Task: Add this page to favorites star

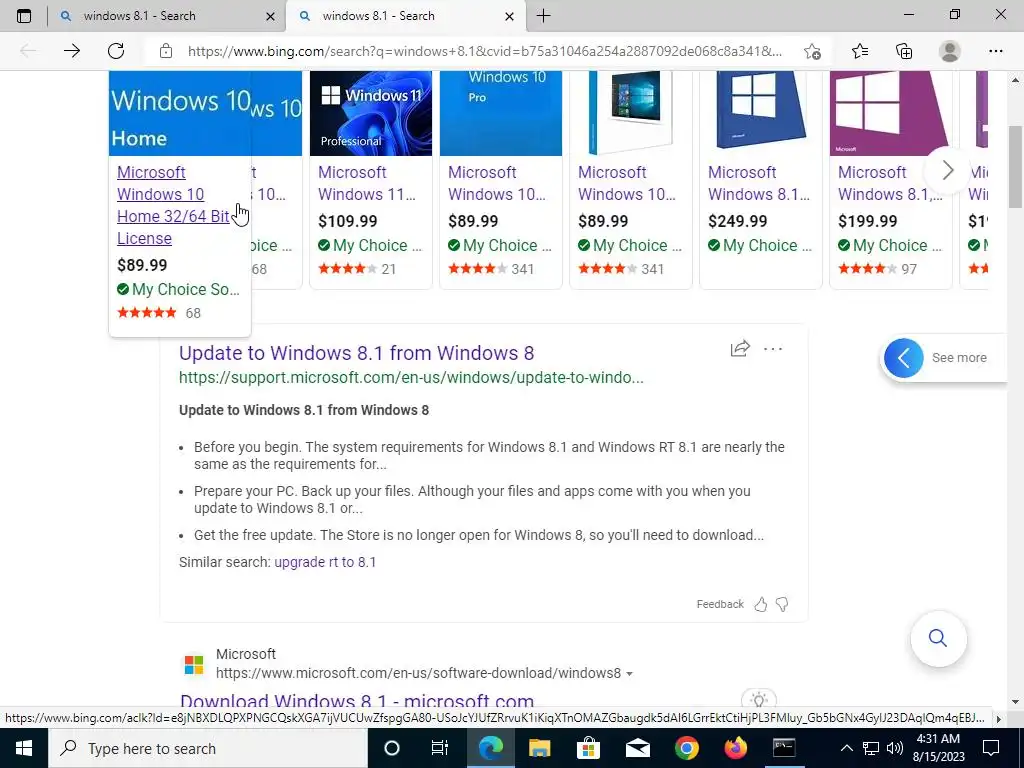Action: click(x=812, y=51)
